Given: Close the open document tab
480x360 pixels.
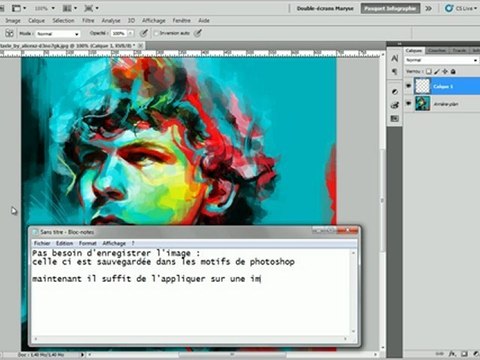Looking at the screenshot, I should tap(140, 45).
